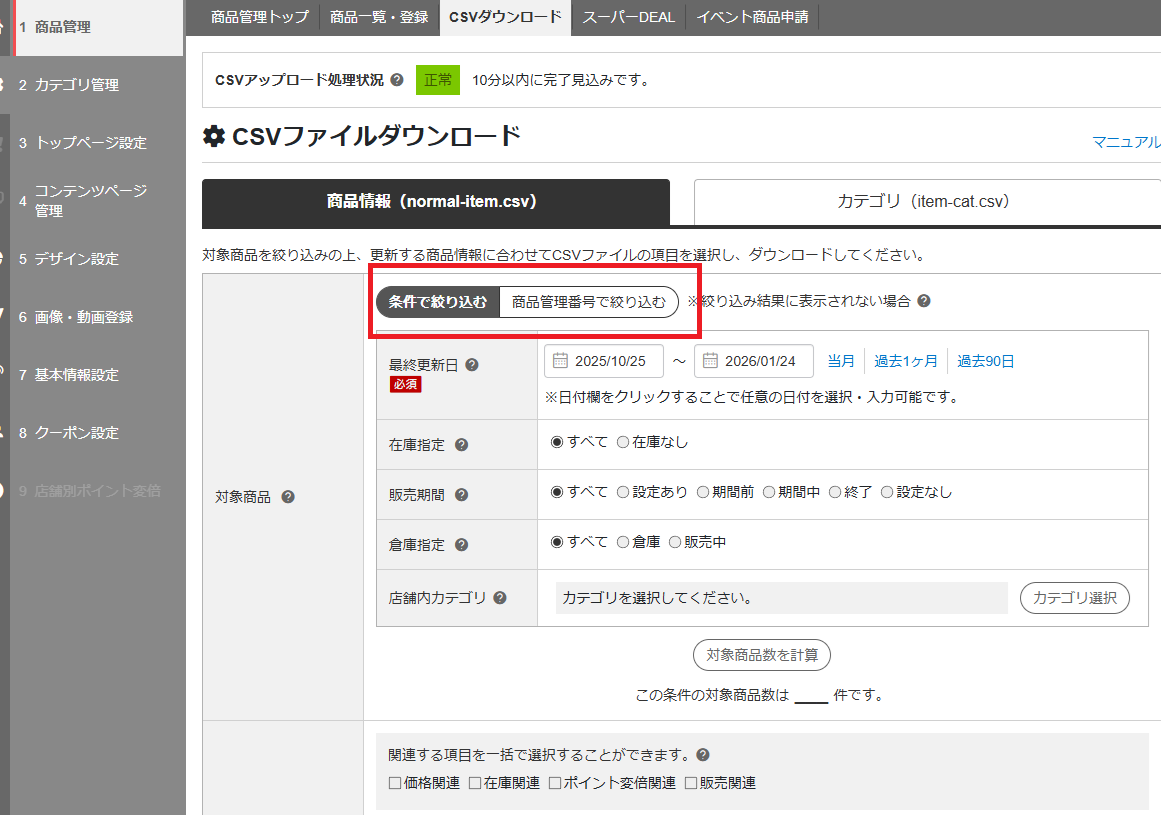Screen dimensions: 1161x815
Task: Open スーパーDEAL tab in top navigation
Action: pos(628,17)
